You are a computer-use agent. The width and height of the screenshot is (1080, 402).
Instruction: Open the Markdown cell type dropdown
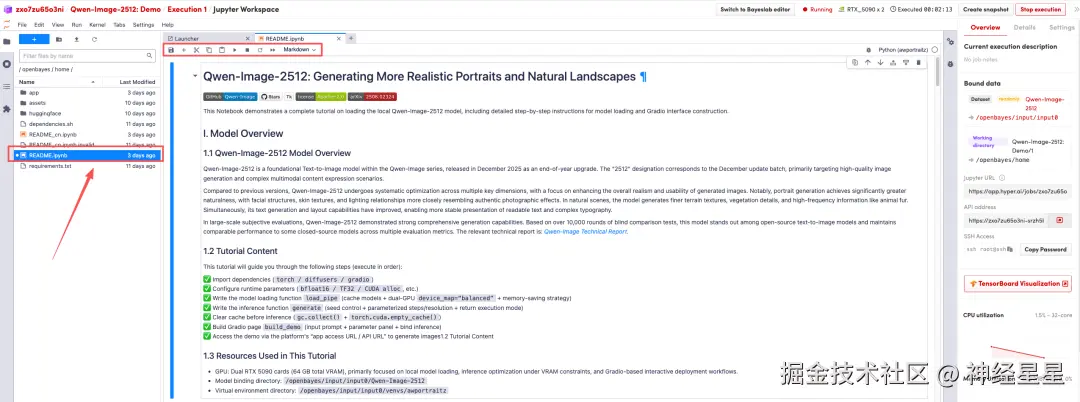pos(300,50)
